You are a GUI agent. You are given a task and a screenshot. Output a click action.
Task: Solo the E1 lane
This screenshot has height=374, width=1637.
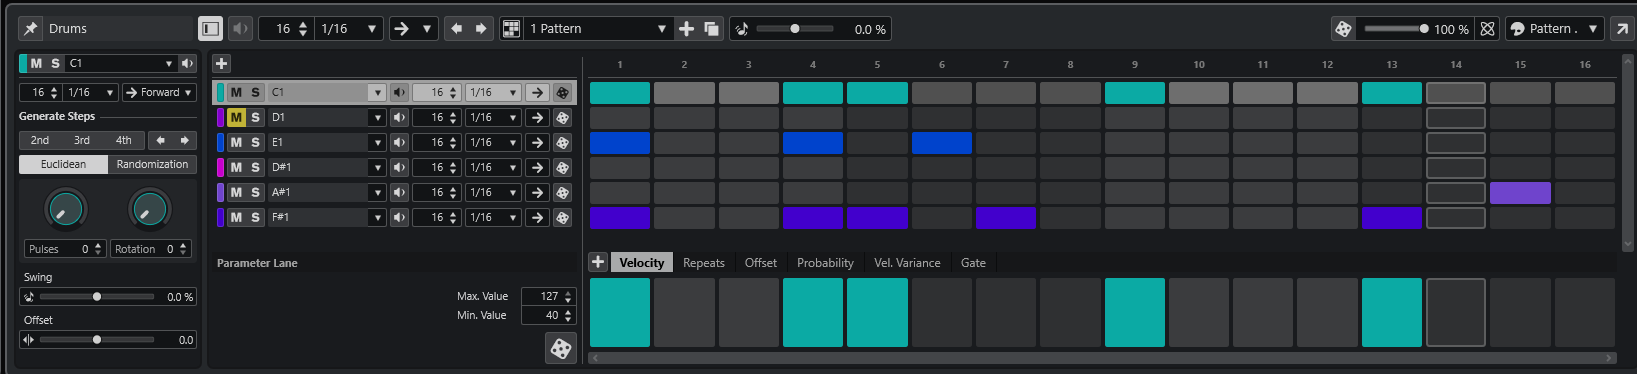pyautogui.click(x=255, y=142)
